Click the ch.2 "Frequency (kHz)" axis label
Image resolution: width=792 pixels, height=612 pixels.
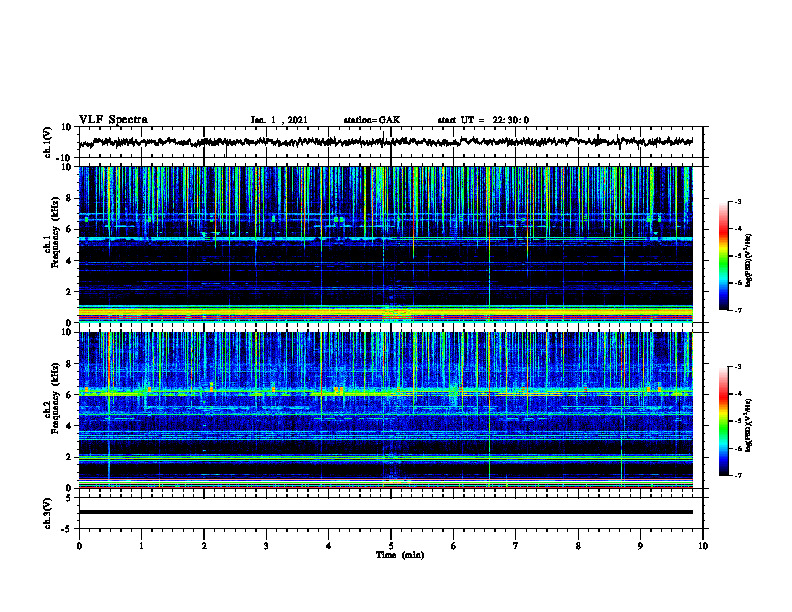click(56, 398)
